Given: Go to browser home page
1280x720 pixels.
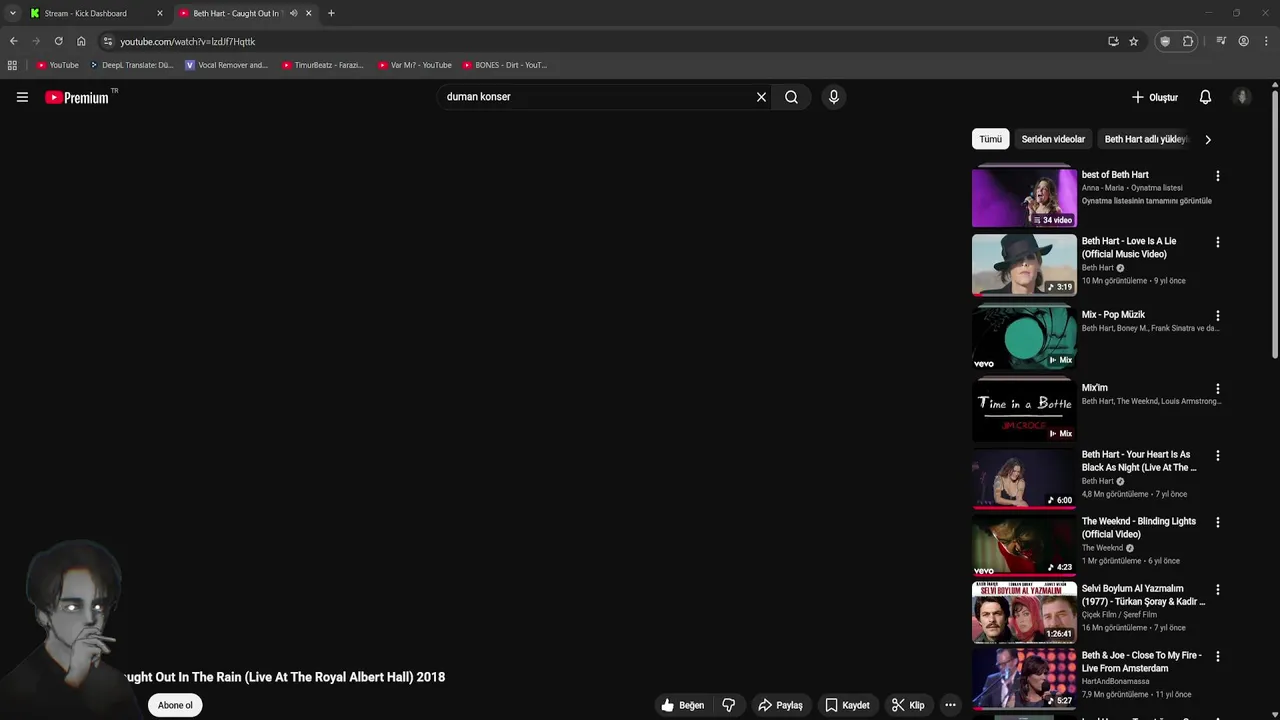Looking at the screenshot, I should (x=81, y=41).
